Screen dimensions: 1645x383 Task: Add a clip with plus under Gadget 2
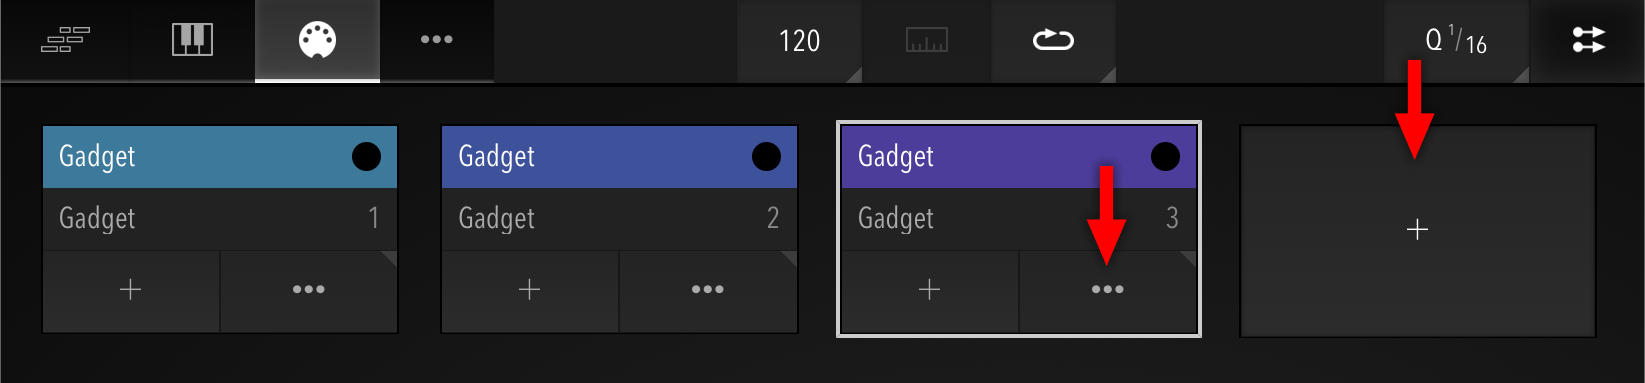529,290
